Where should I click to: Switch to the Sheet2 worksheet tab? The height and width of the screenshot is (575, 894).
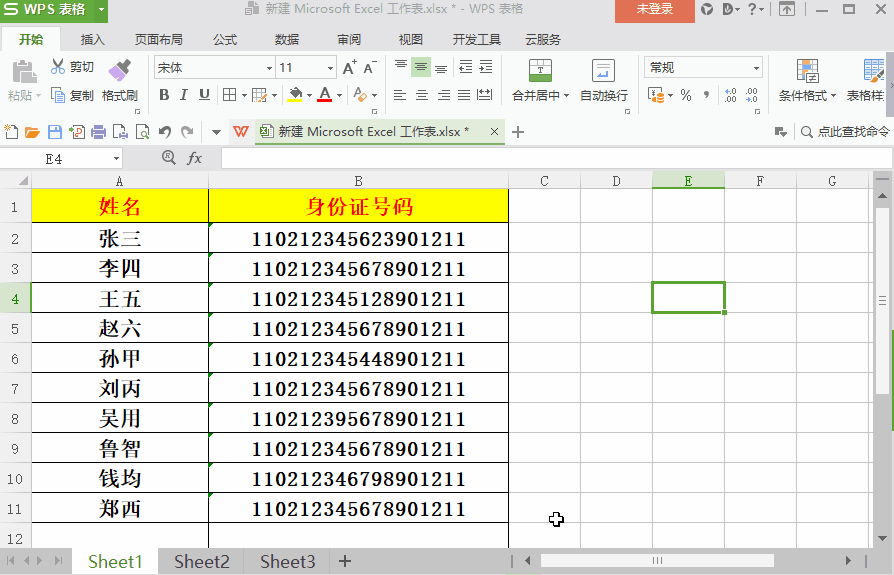(x=201, y=561)
